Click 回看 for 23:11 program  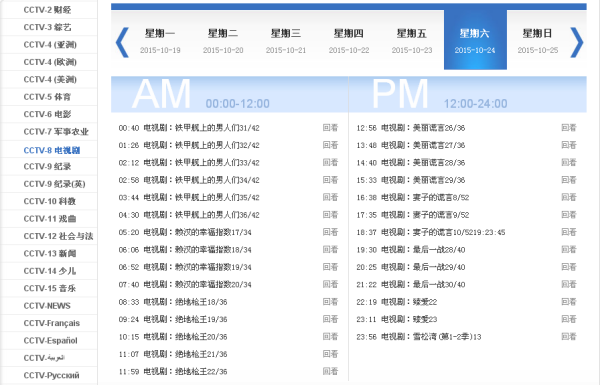[569, 319]
